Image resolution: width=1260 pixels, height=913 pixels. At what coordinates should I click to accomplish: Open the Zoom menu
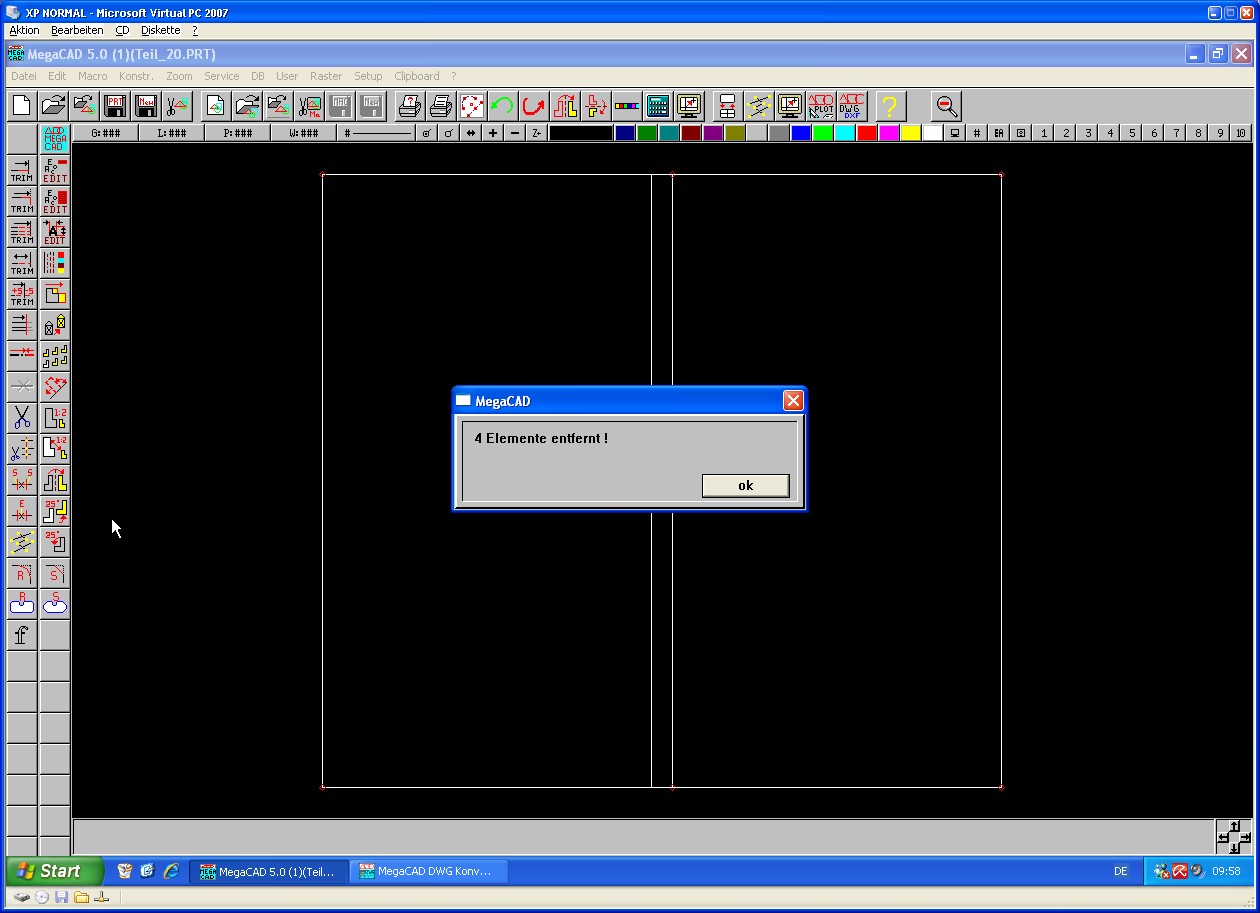pyautogui.click(x=179, y=76)
